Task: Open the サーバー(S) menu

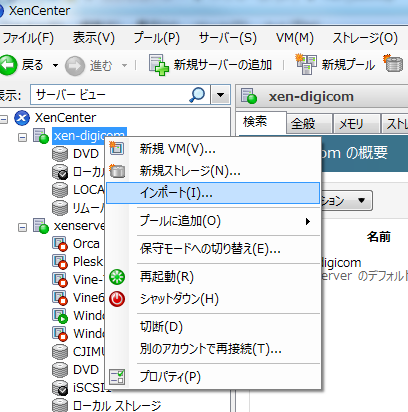Action: 228,38
